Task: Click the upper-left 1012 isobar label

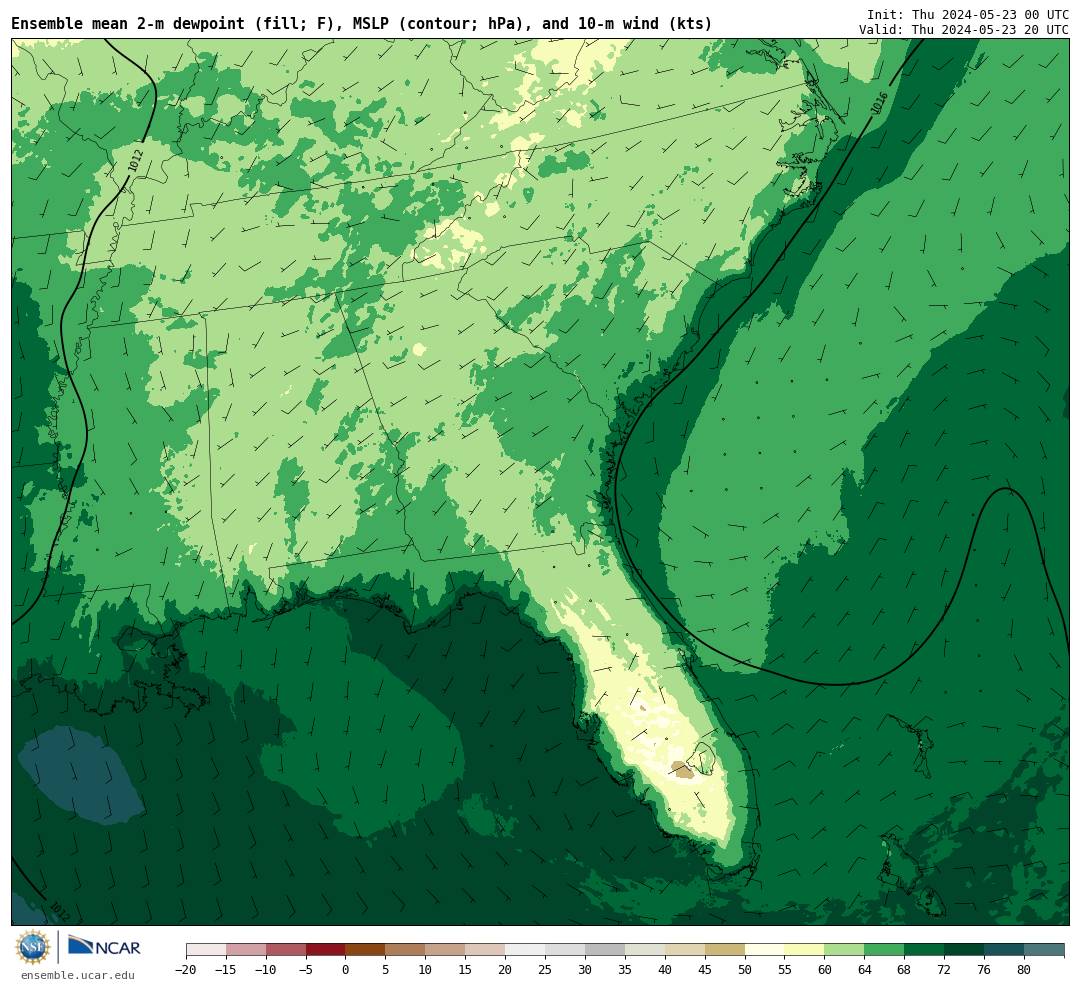Action: 136,161
